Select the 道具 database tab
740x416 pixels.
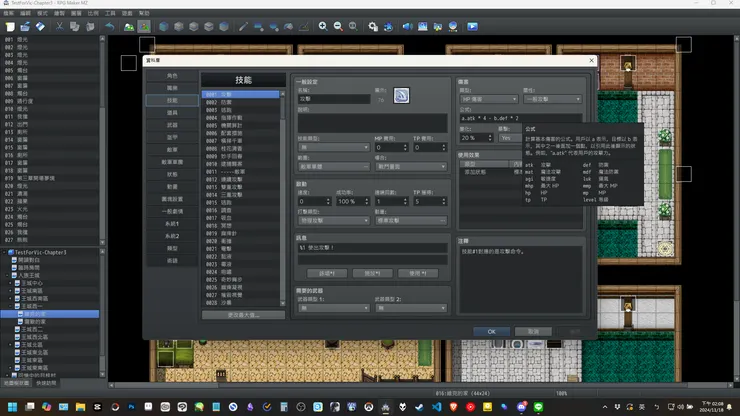(x=172, y=112)
